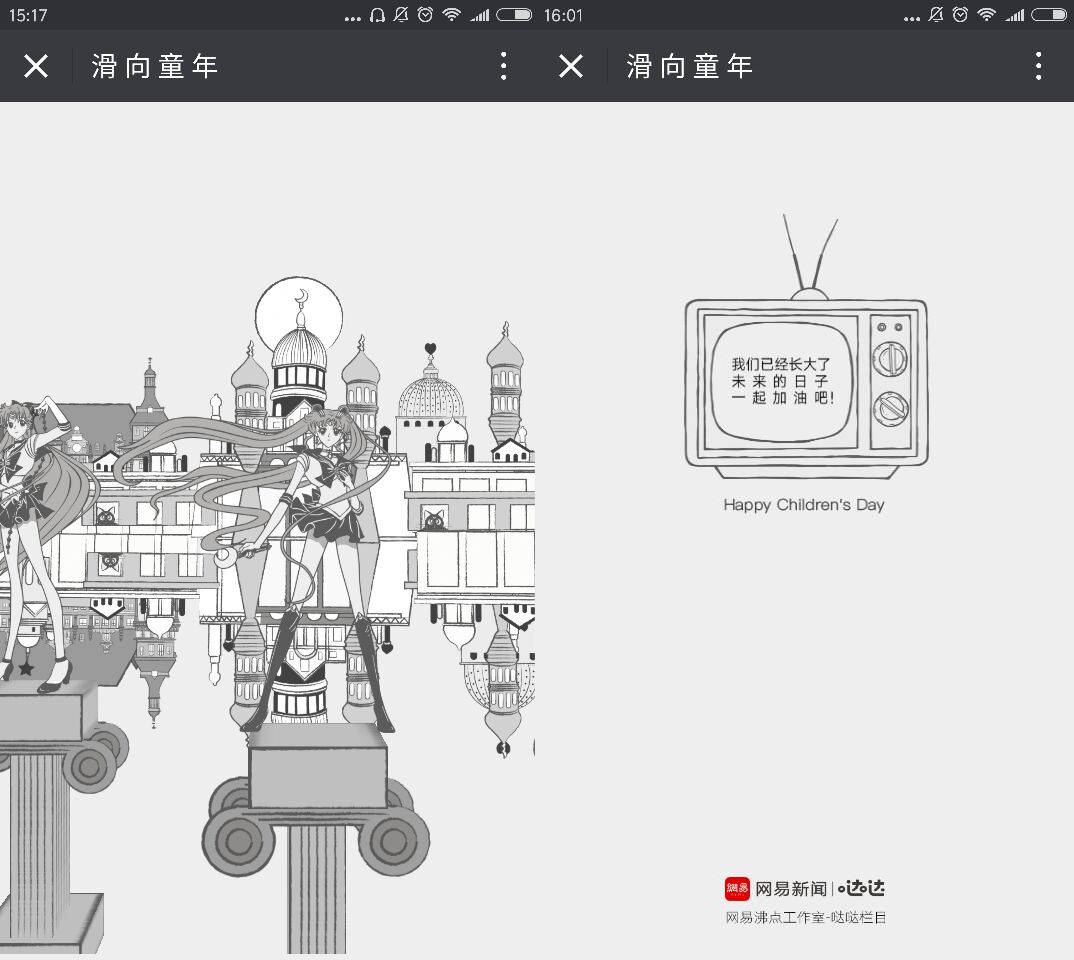Tap the alarm clock icon in the right status bar
This screenshot has height=960, width=1074.
pos(960,14)
